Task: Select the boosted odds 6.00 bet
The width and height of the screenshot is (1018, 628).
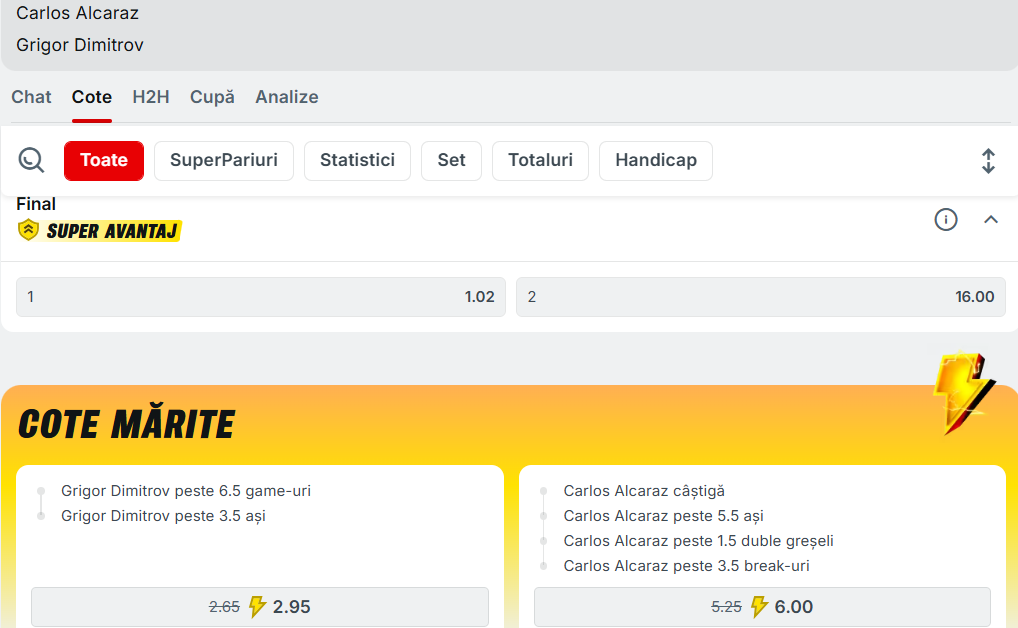Action: (762, 607)
